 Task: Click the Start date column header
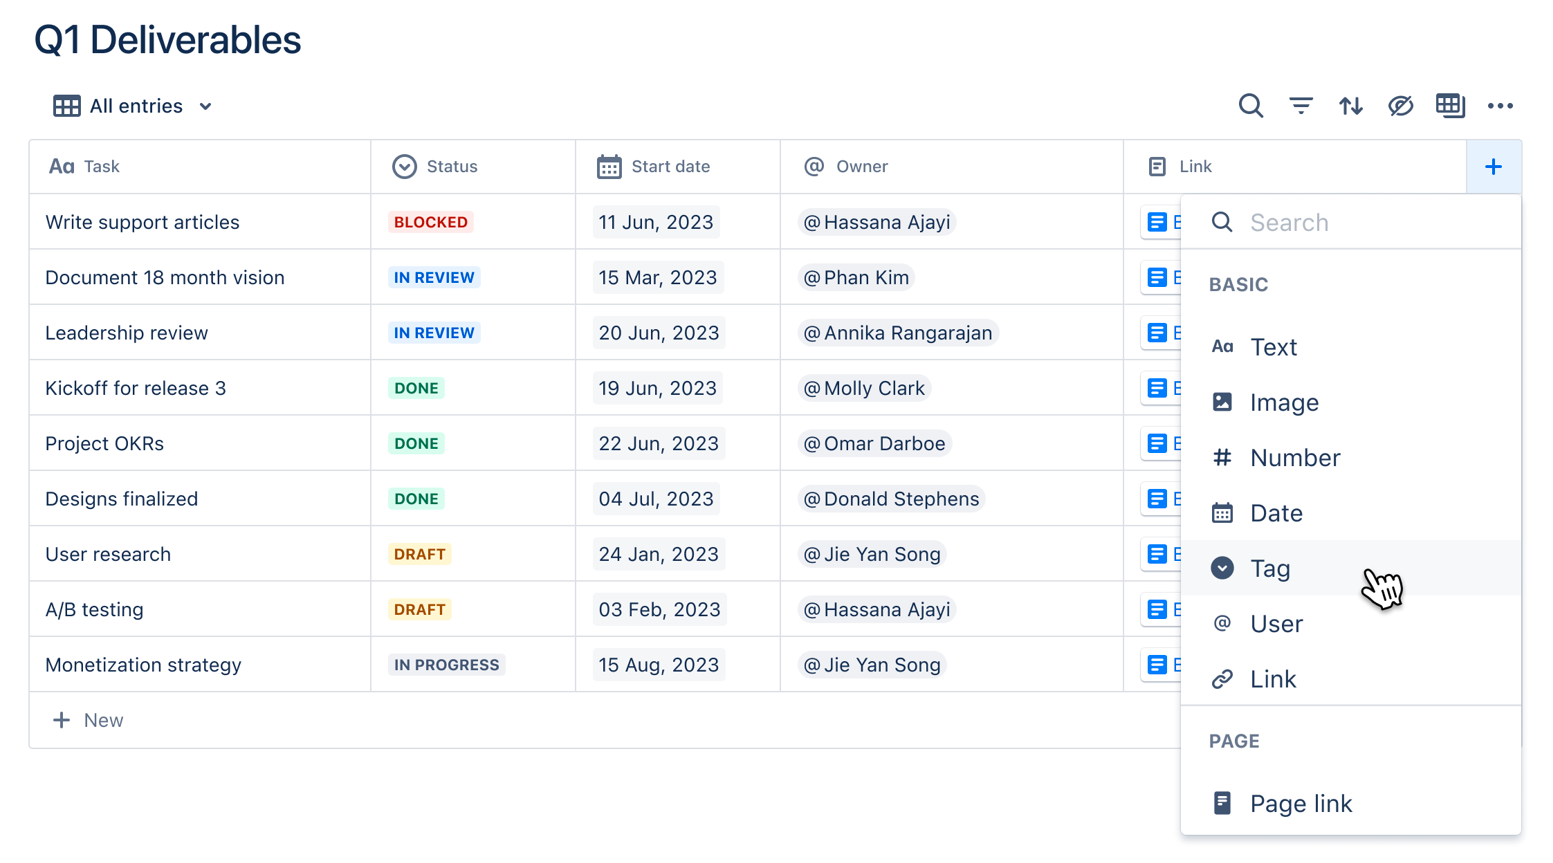(678, 167)
